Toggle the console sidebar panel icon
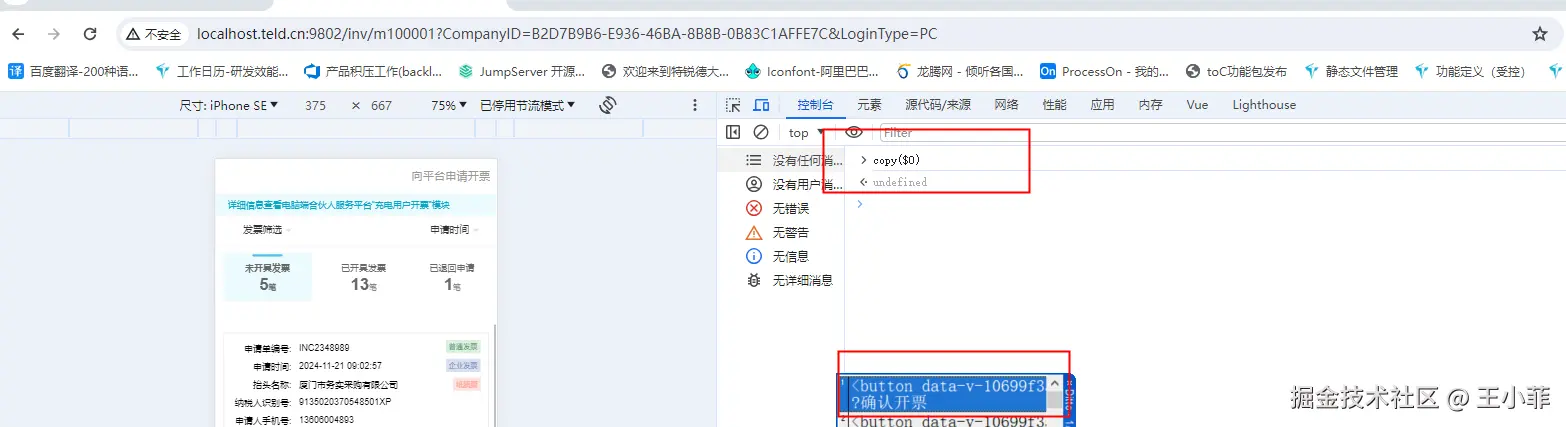1566x427 pixels. pyautogui.click(x=733, y=132)
